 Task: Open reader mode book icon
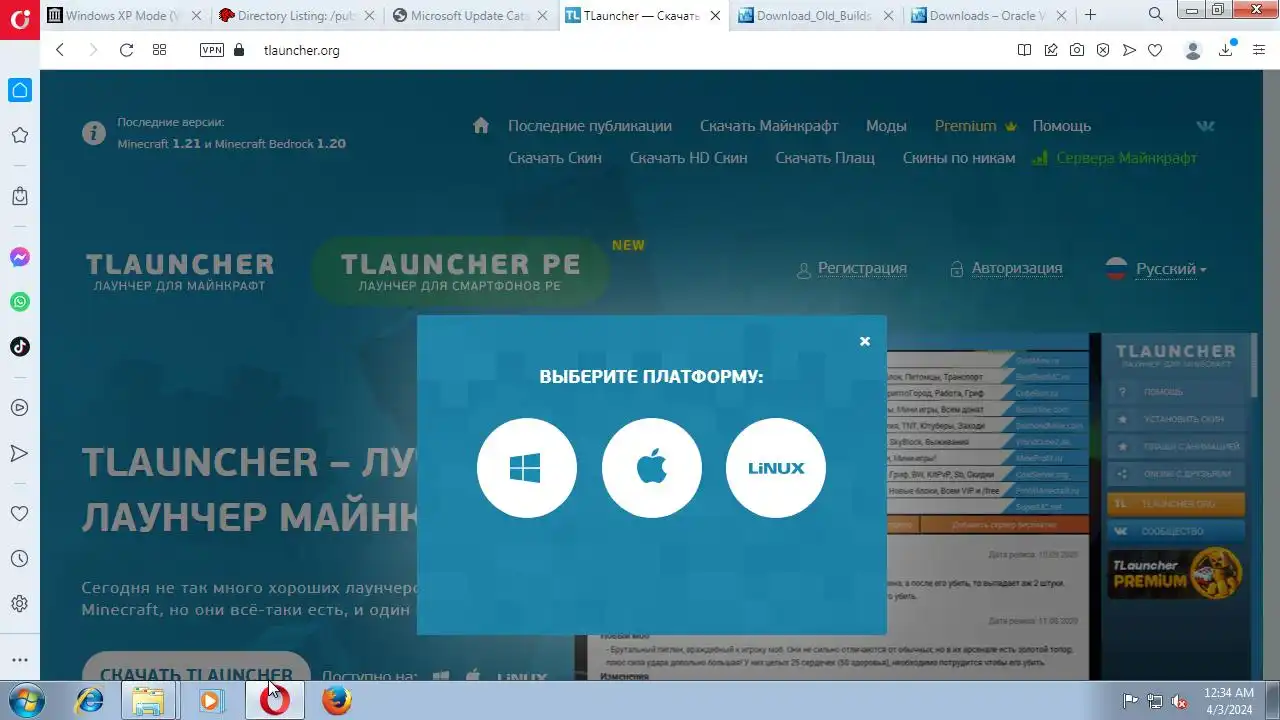coord(1024,50)
